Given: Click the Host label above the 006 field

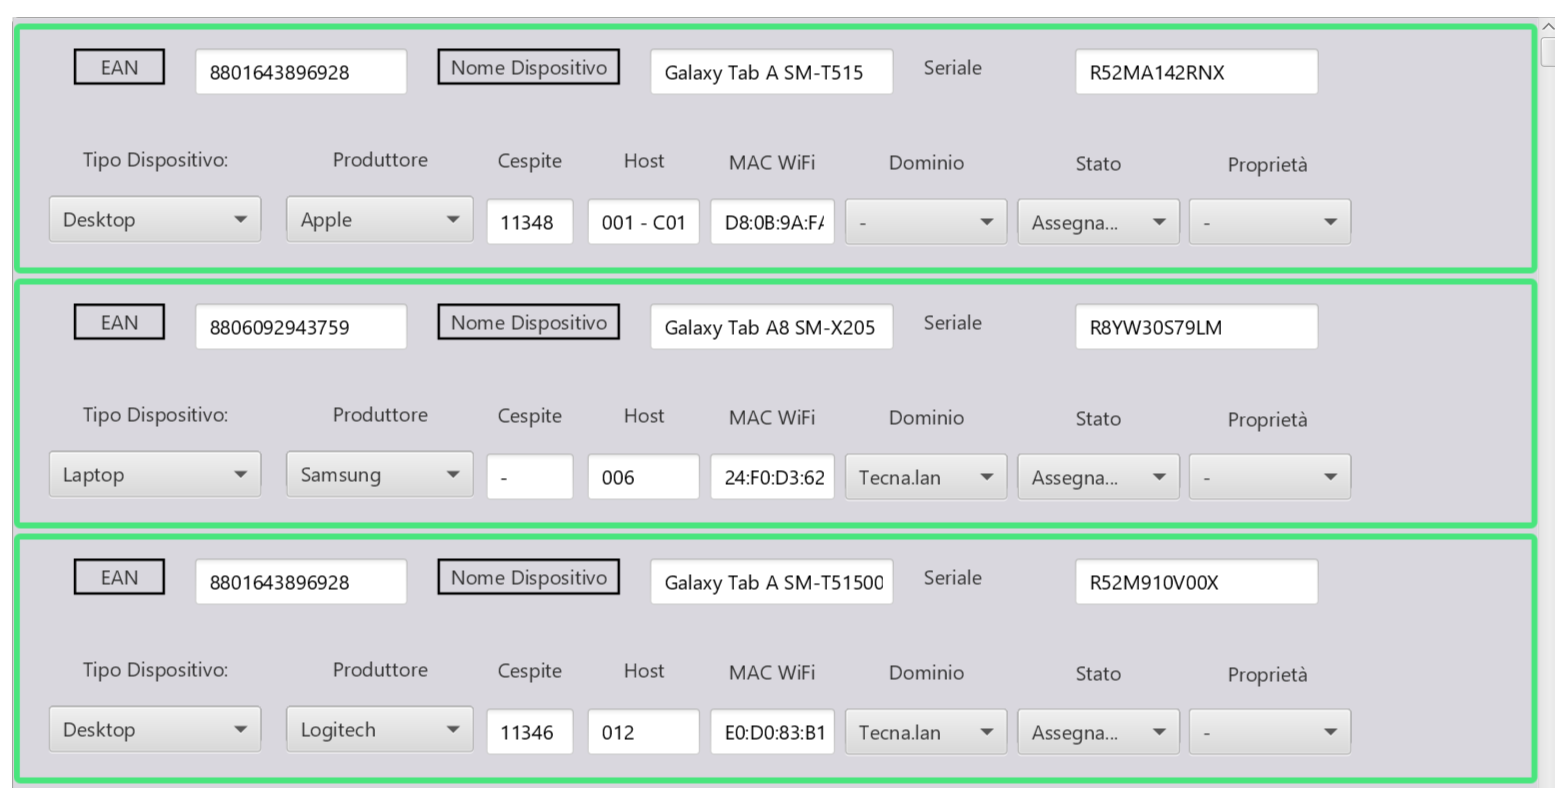Looking at the screenshot, I should [x=644, y=416].
